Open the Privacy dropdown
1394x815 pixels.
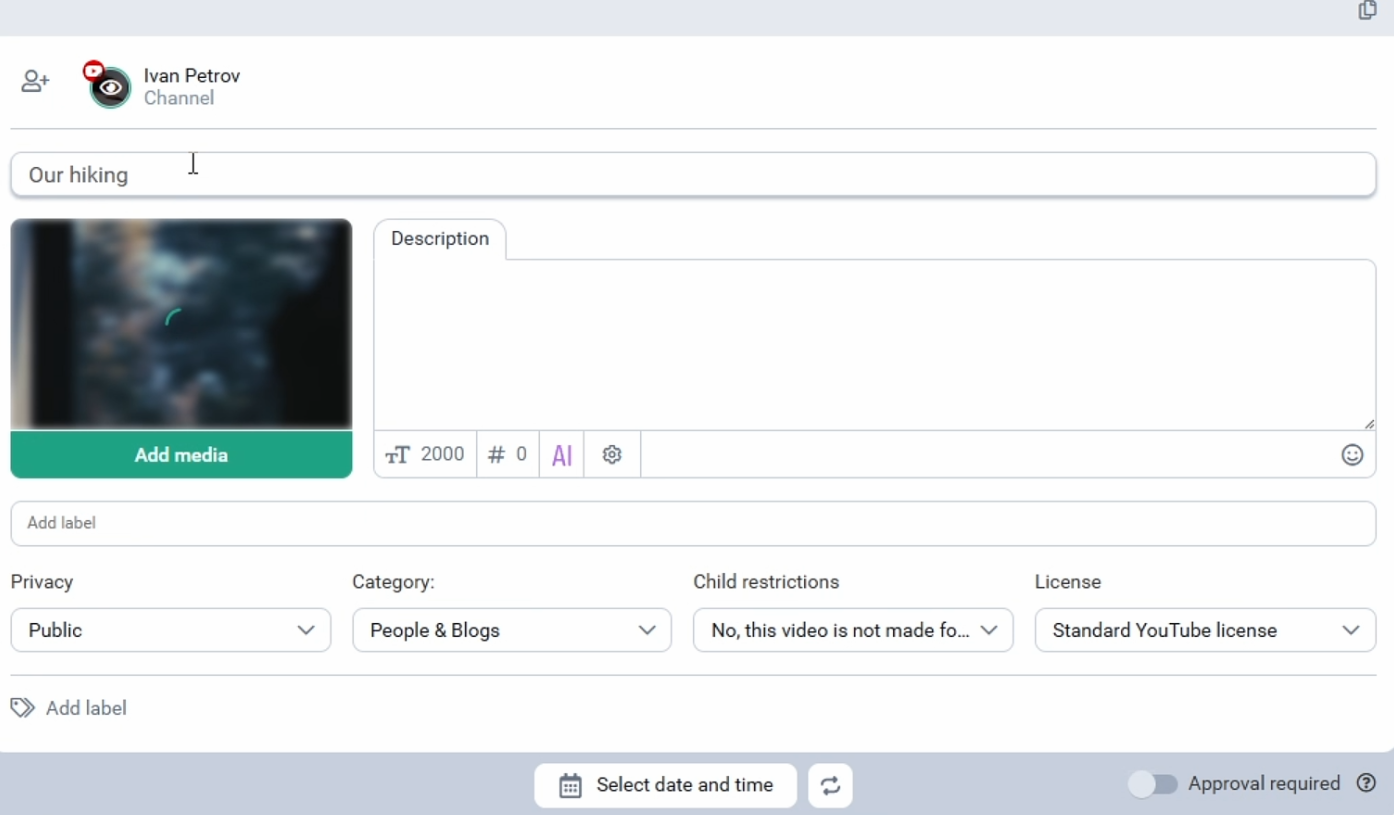point(170,630)
